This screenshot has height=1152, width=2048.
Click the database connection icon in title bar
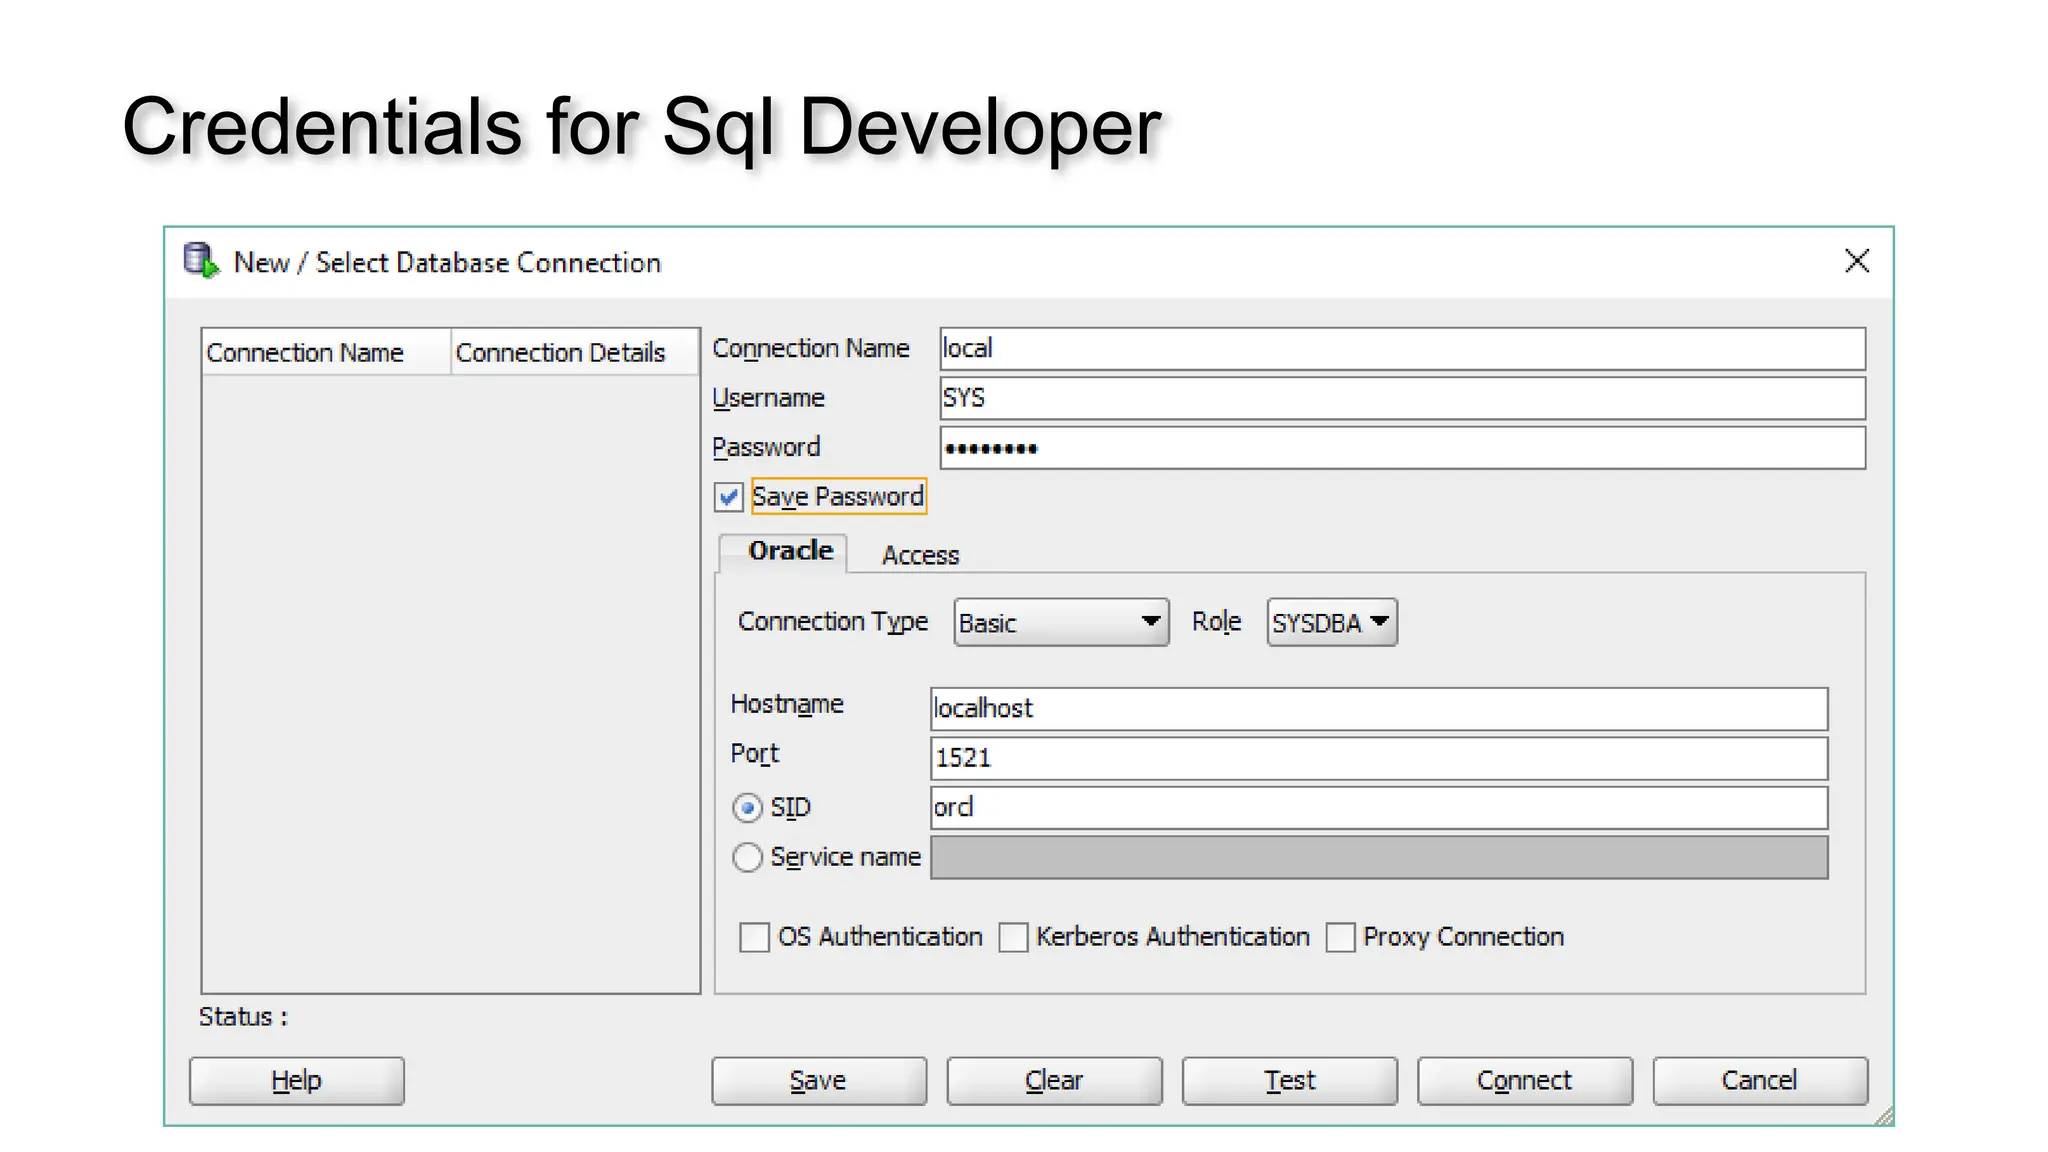click(201, 260)
